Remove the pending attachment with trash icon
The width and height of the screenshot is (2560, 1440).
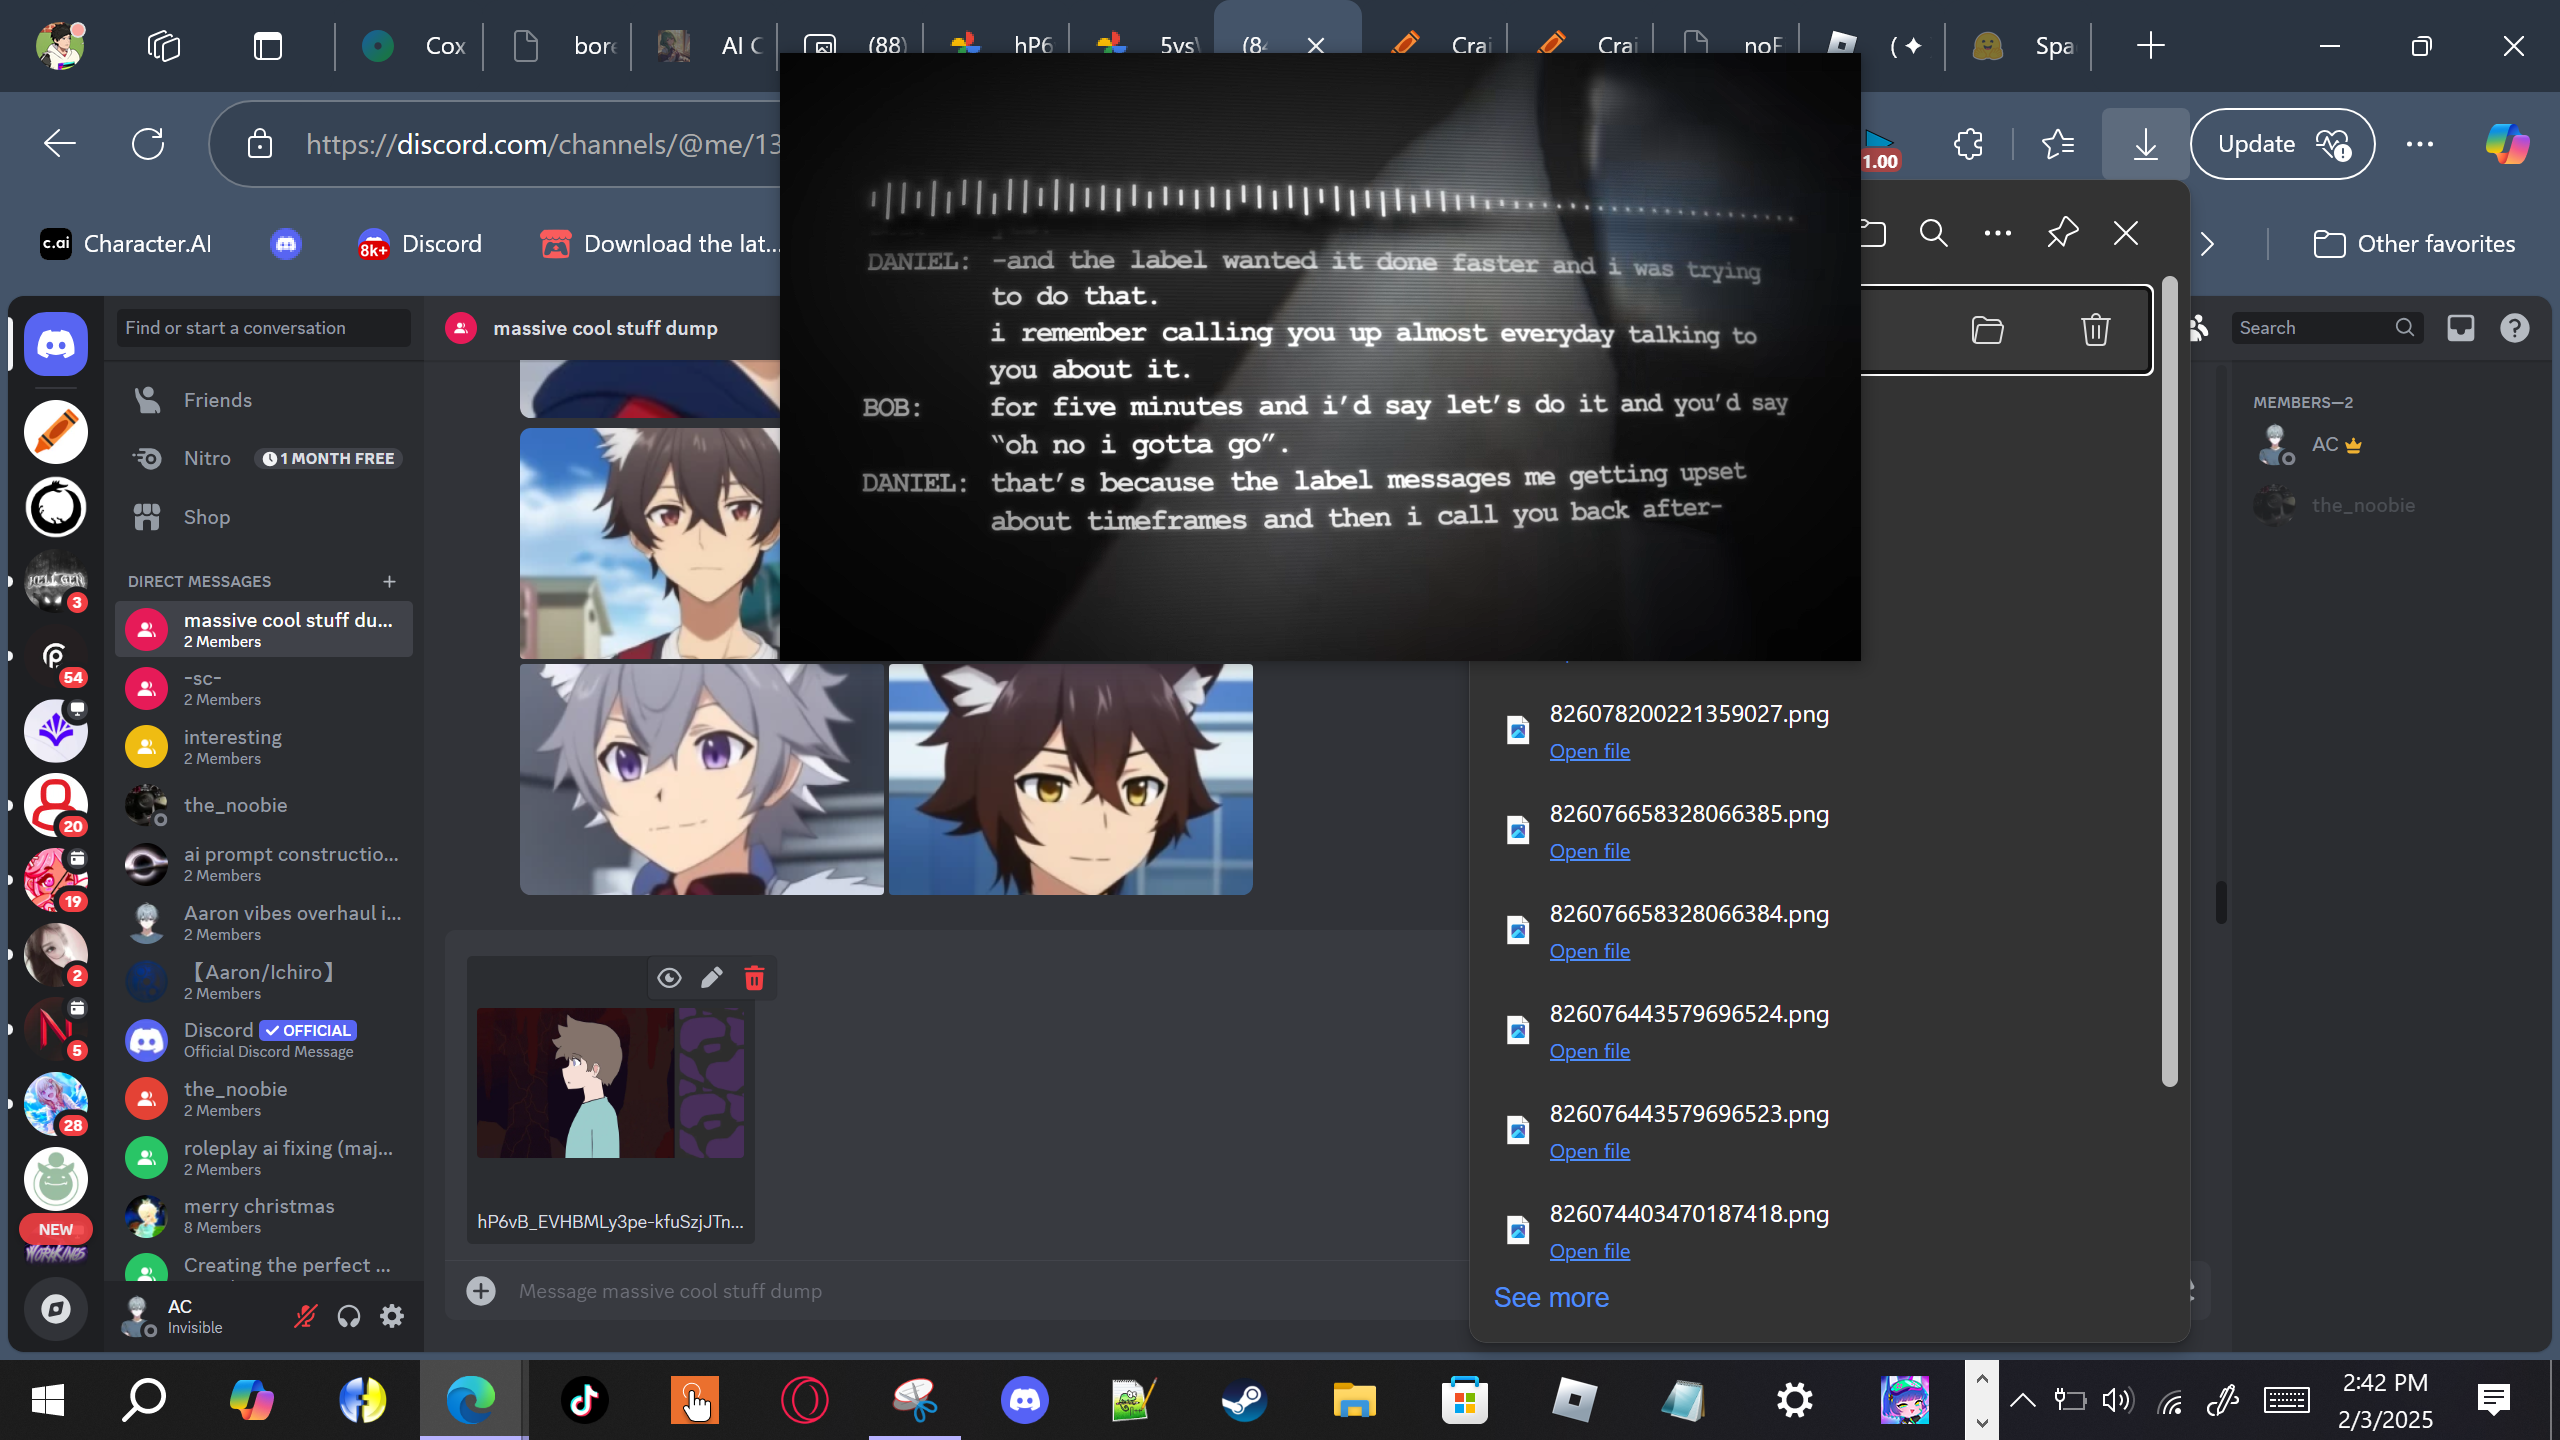[x=755, y=978]
